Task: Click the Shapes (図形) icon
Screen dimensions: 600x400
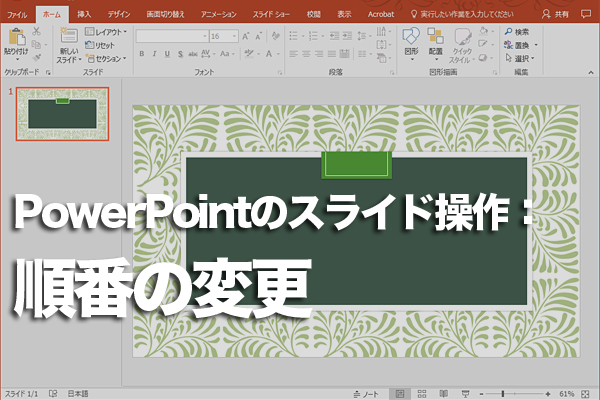Action: coord(411,36)
